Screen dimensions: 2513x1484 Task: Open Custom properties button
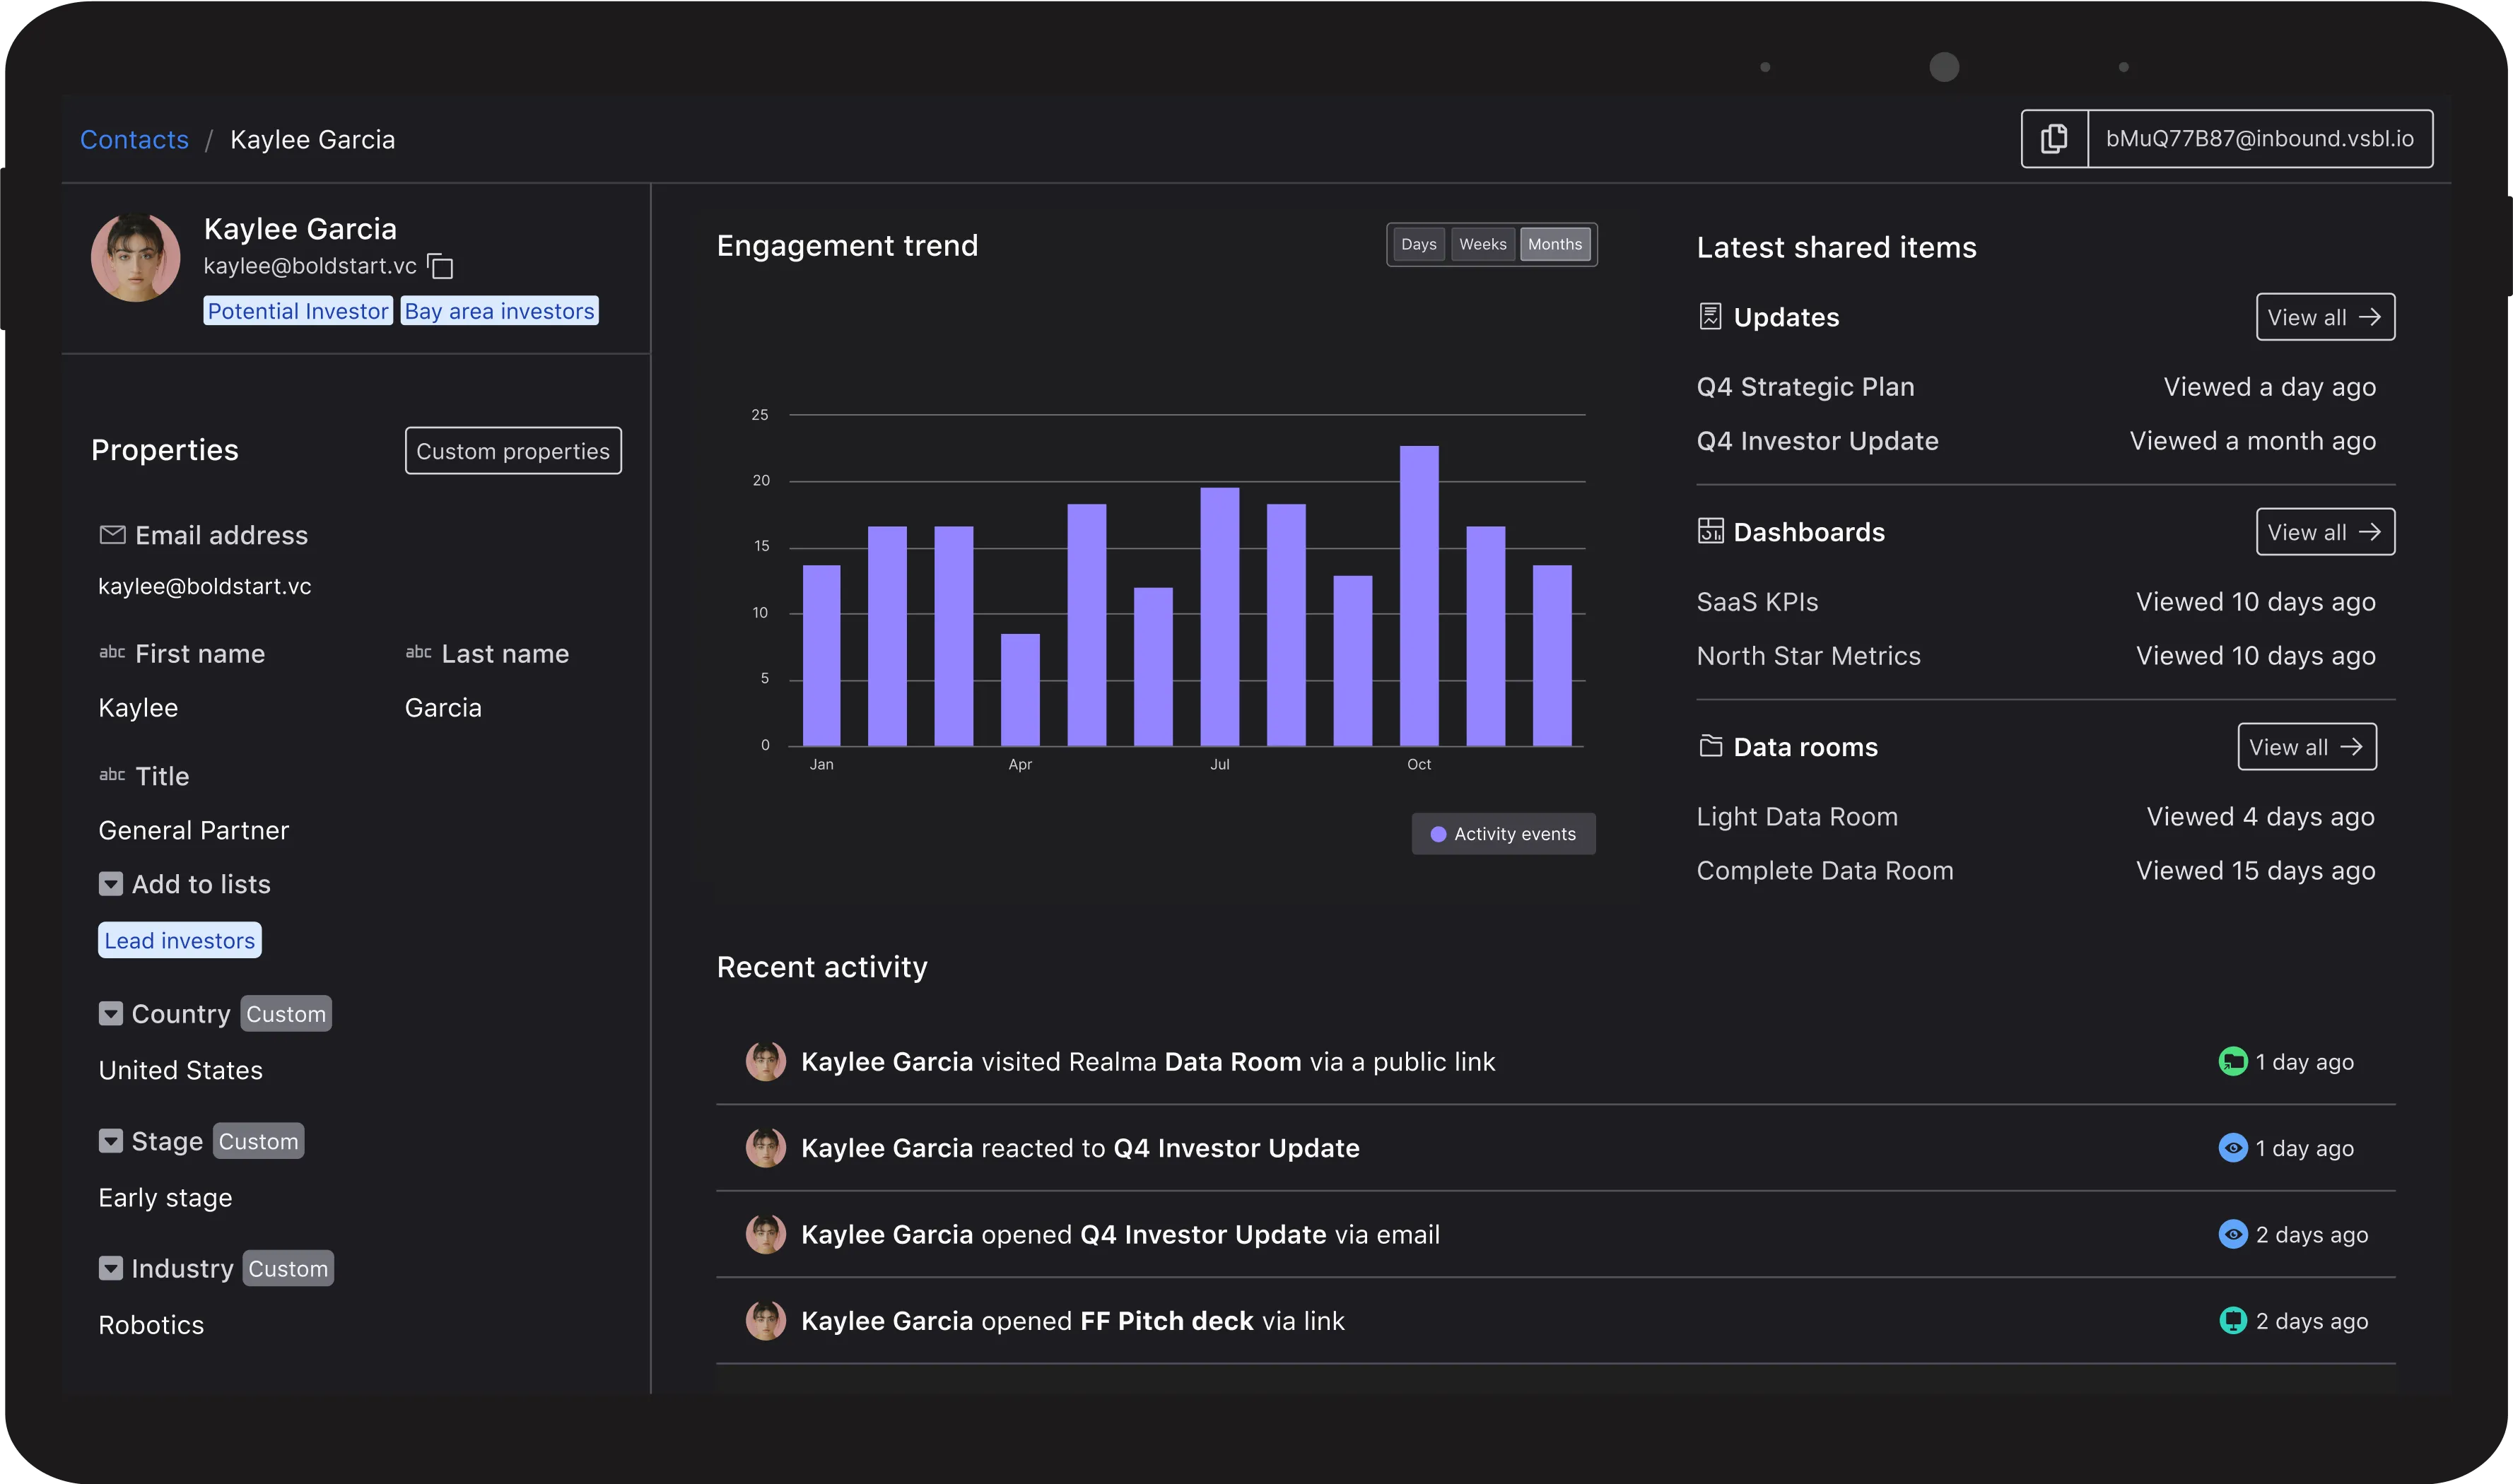[x=512, y=451]
